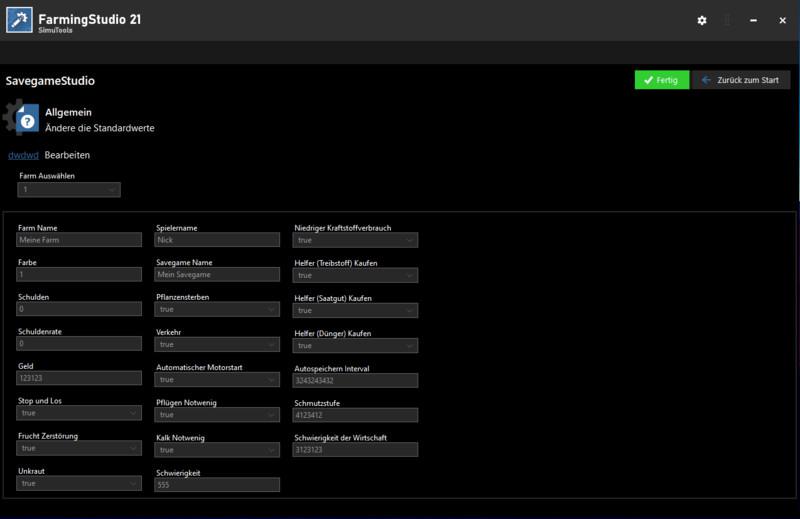
Task: Expand the Helfer (Saatgut) Kaufen dropdown
Action: point(356,310)
